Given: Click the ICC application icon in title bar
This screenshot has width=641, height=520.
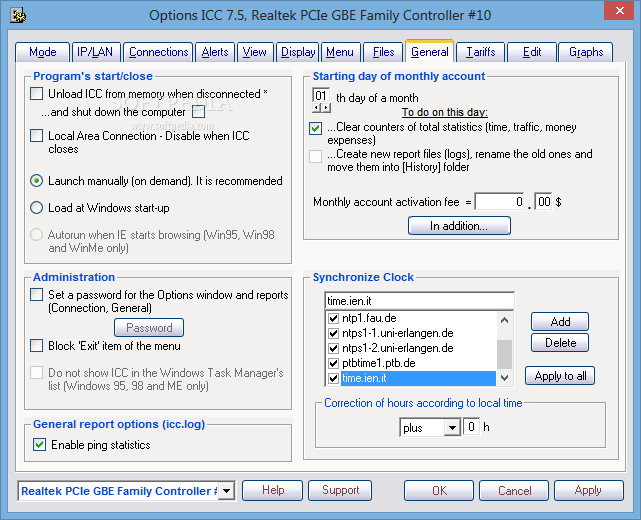Looking at the screenshot, I should tap(18, 16).
